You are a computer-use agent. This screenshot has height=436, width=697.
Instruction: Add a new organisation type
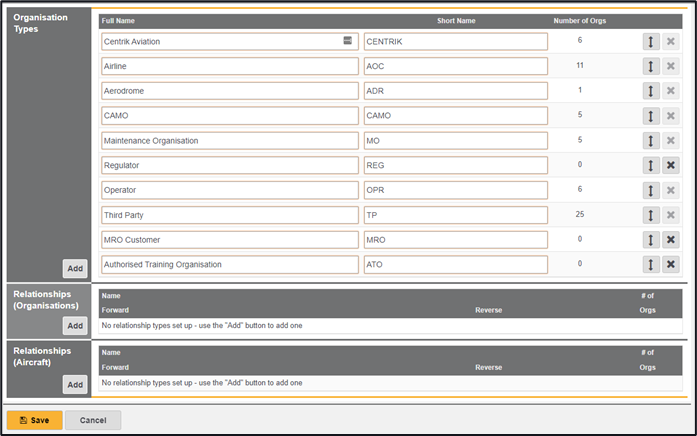tap(75, 268)
